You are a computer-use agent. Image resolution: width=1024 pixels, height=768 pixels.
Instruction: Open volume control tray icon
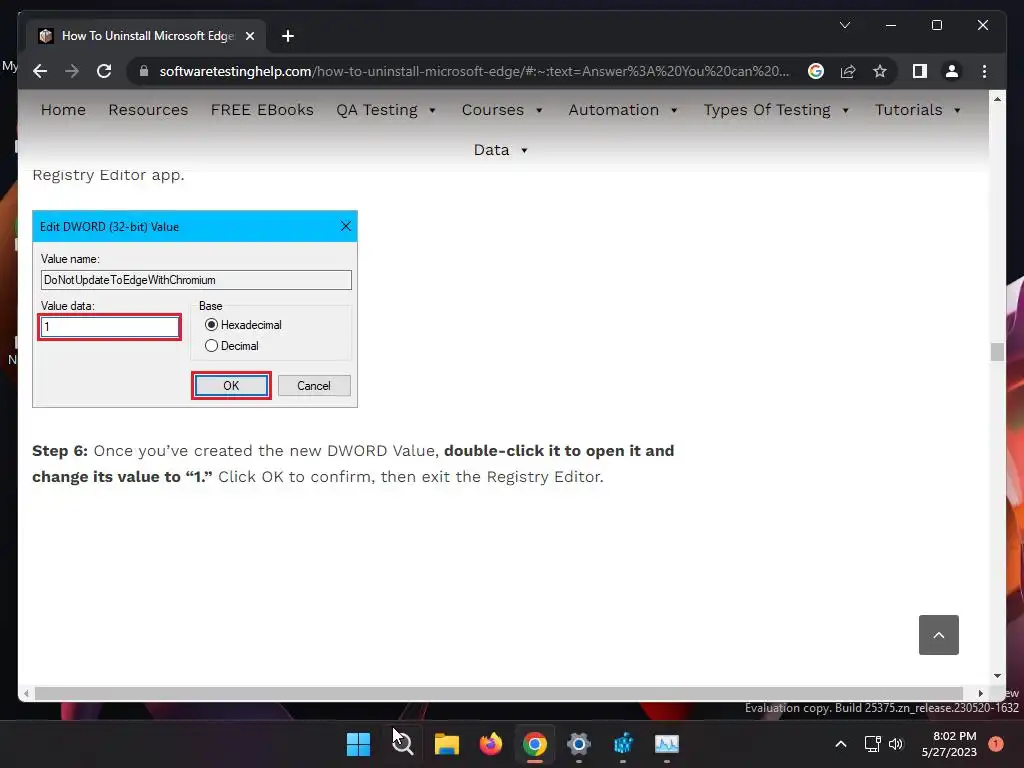pyautogui.click(x=896, y=744)
